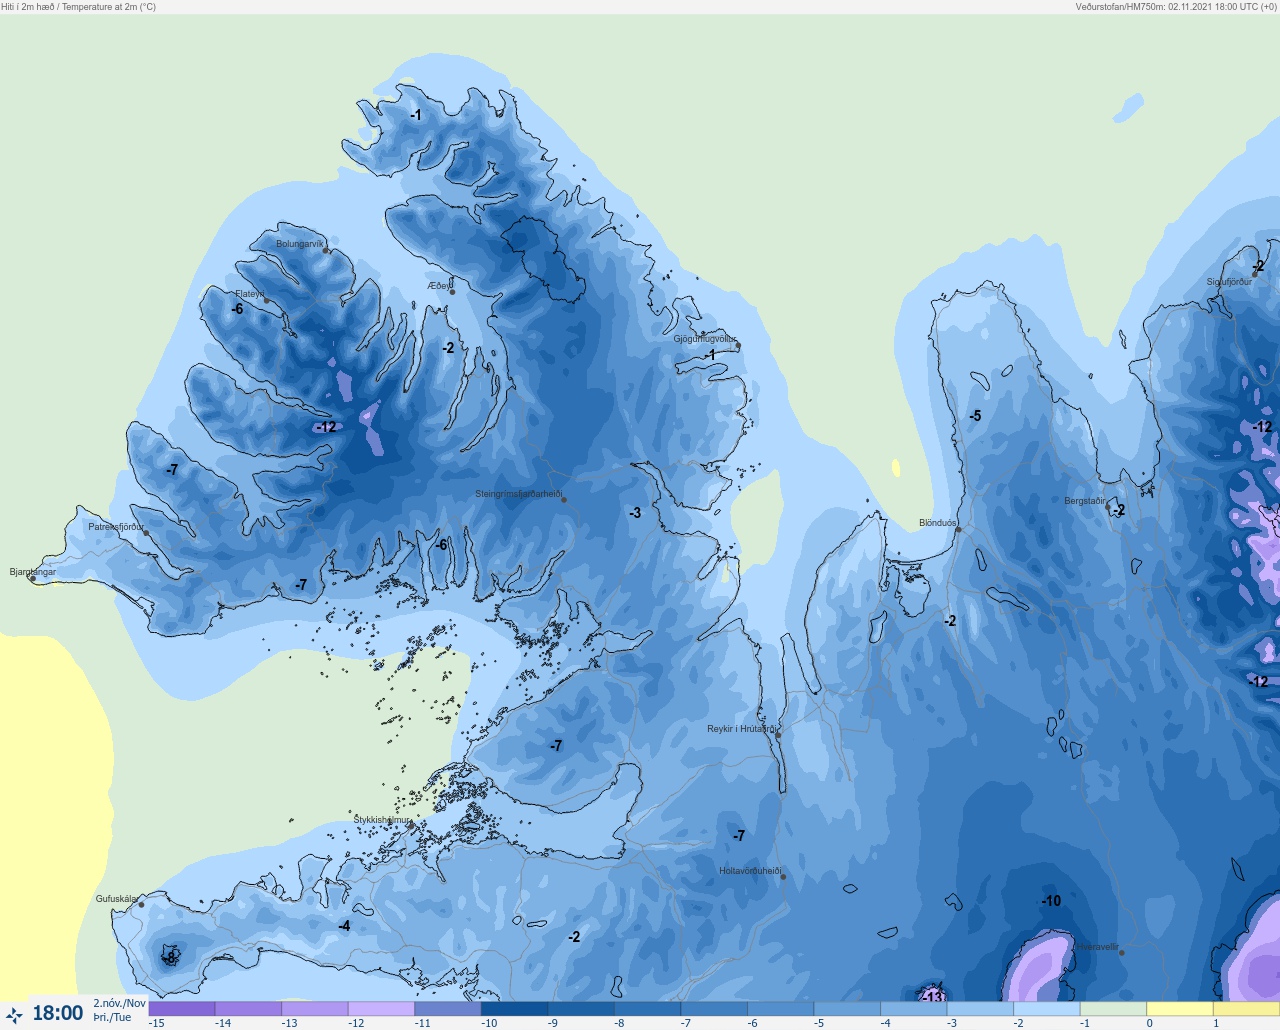Click the -5 temperature value north of Blönduós
This screenshot has width=1280, height=1030.
click(x=975, y=416)
